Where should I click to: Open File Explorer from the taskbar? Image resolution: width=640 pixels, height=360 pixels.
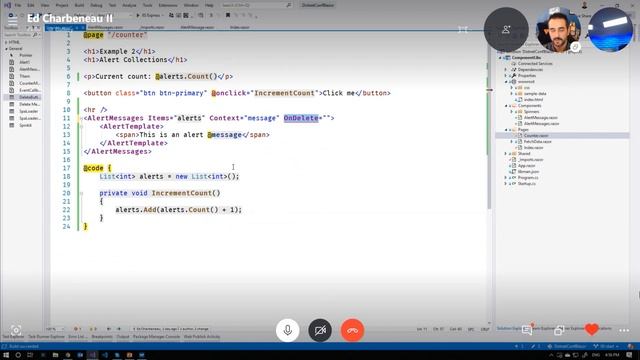[55, 355]
